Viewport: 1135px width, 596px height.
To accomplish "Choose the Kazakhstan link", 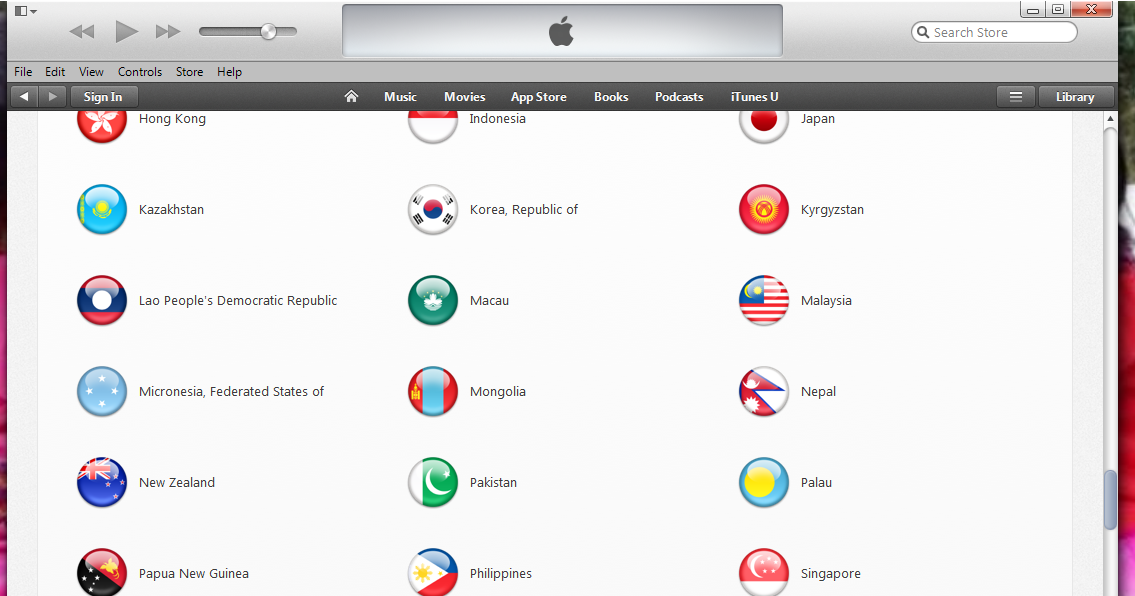I will click(172, 209).
